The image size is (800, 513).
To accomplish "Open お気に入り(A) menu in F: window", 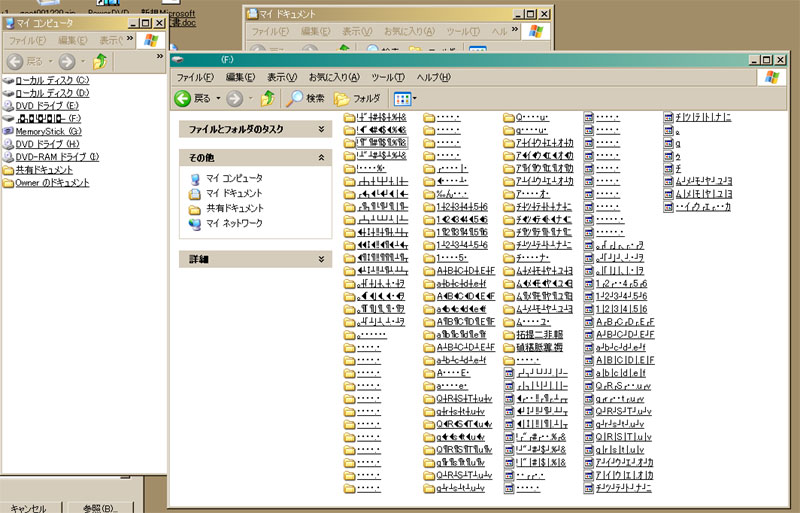I will [x=334, y=77].
